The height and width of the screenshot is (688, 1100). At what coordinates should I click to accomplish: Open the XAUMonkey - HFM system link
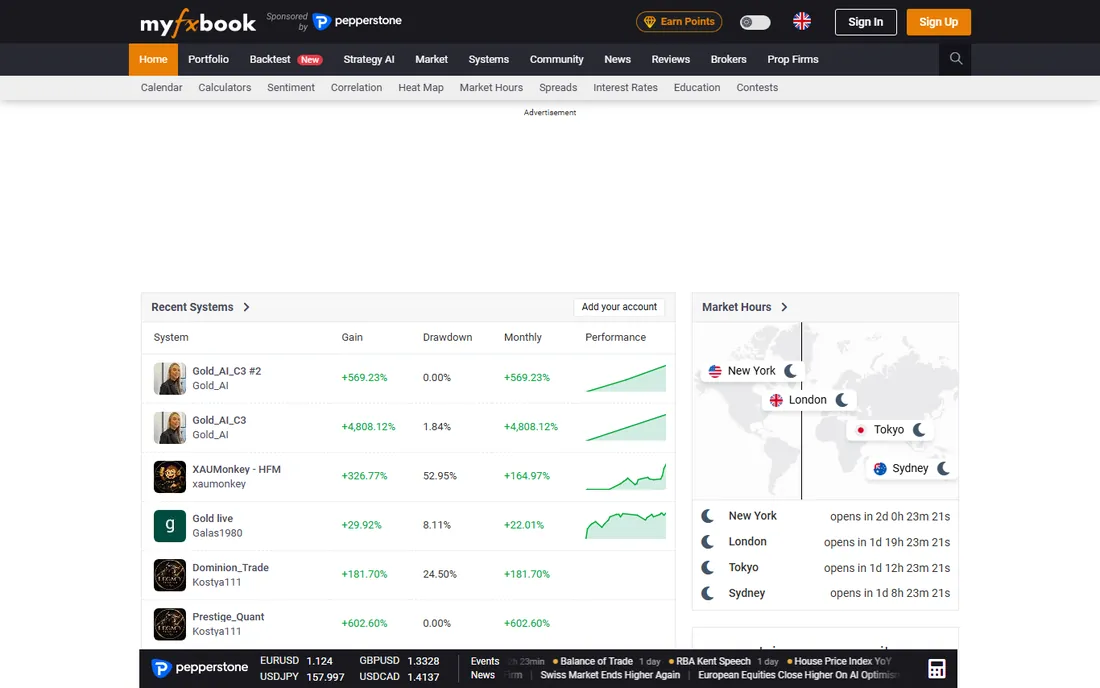tap(236, 469)
